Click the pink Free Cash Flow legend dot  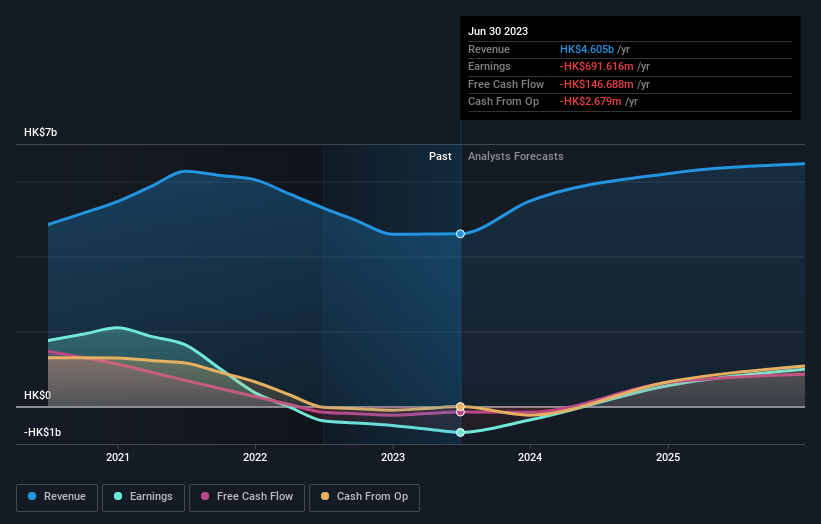click(x=205, y=496)
